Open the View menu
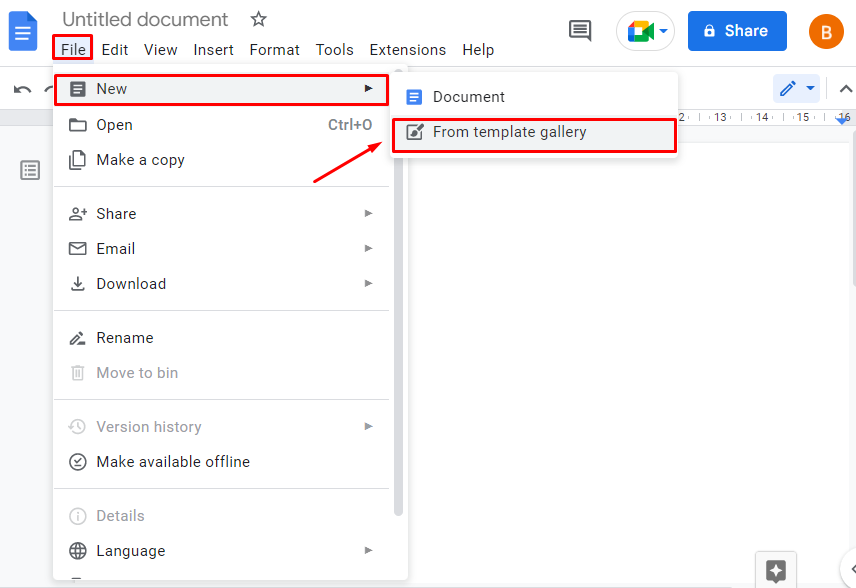 tap(160, 50)
